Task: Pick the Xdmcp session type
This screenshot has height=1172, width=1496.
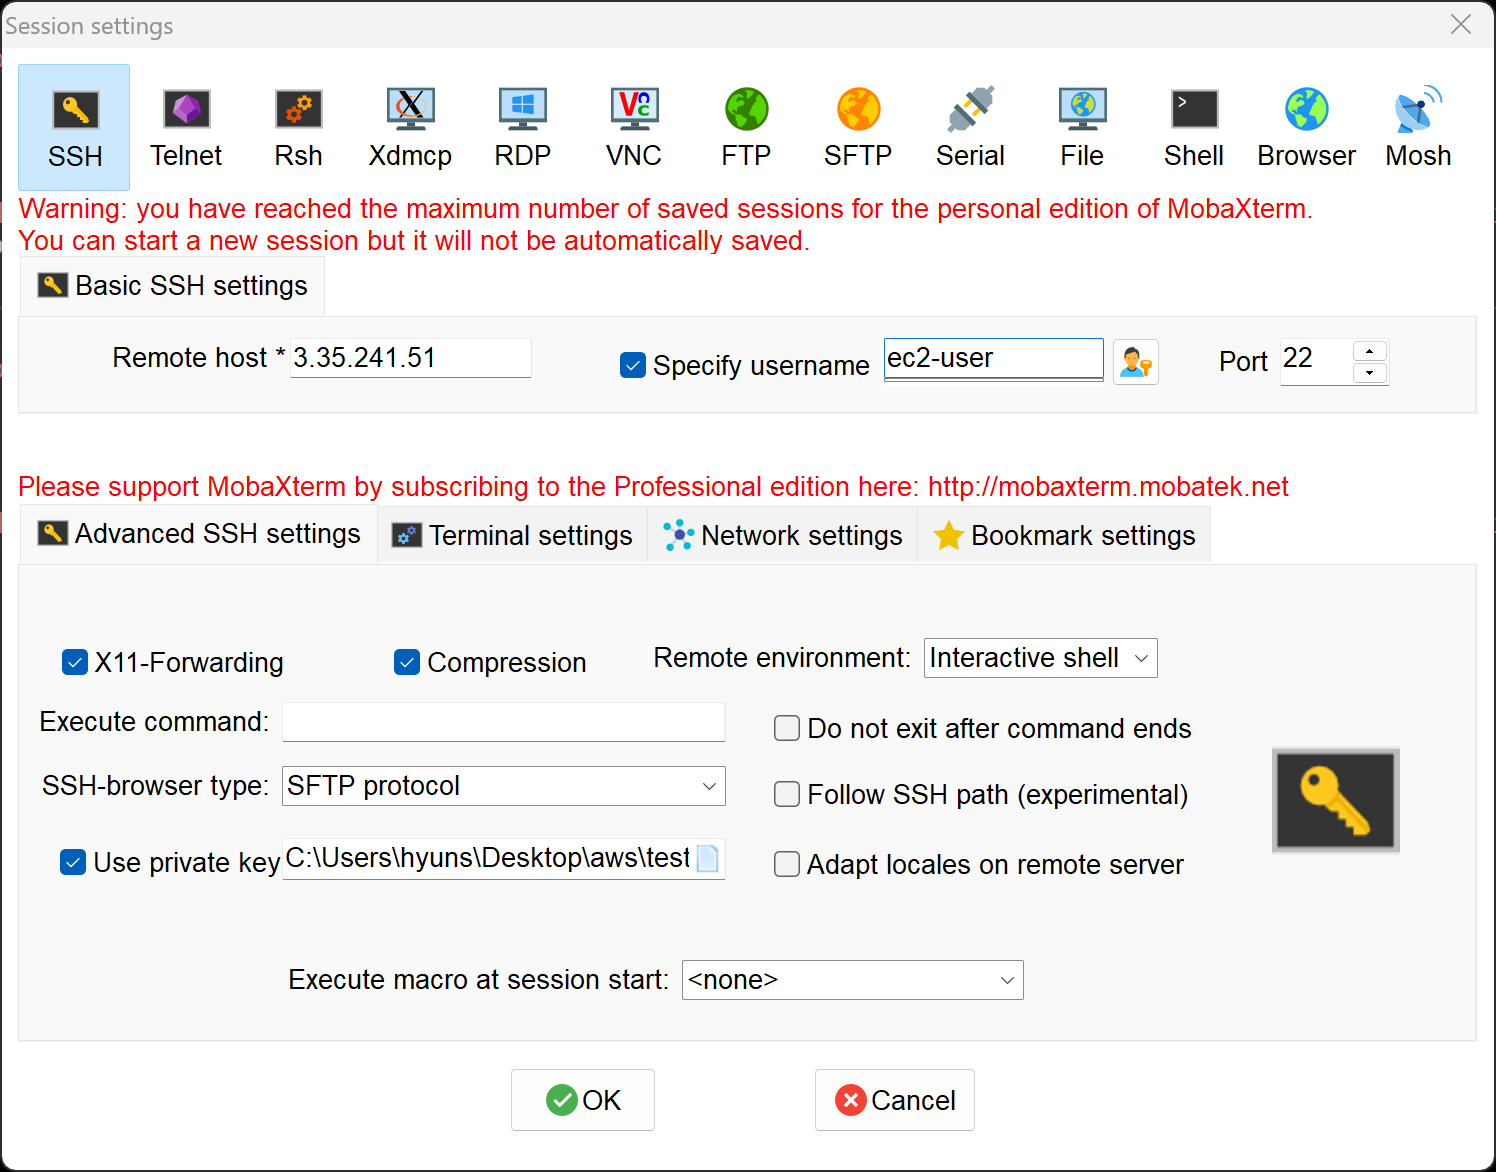Action: (x=410, y=127)
